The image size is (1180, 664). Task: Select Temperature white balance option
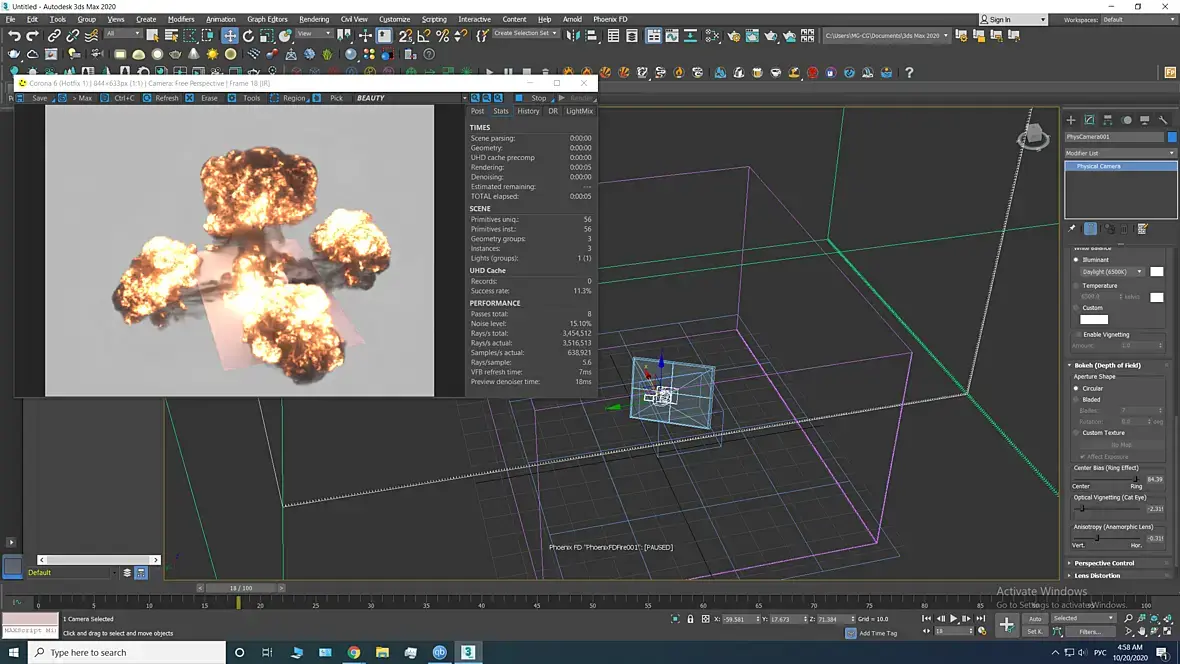click(x=1077, y=286)
